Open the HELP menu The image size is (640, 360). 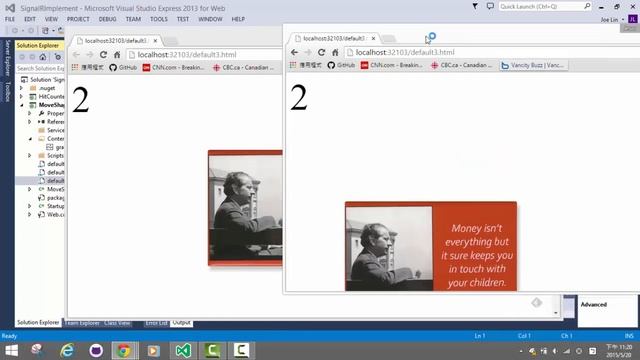tap(238, 19)
